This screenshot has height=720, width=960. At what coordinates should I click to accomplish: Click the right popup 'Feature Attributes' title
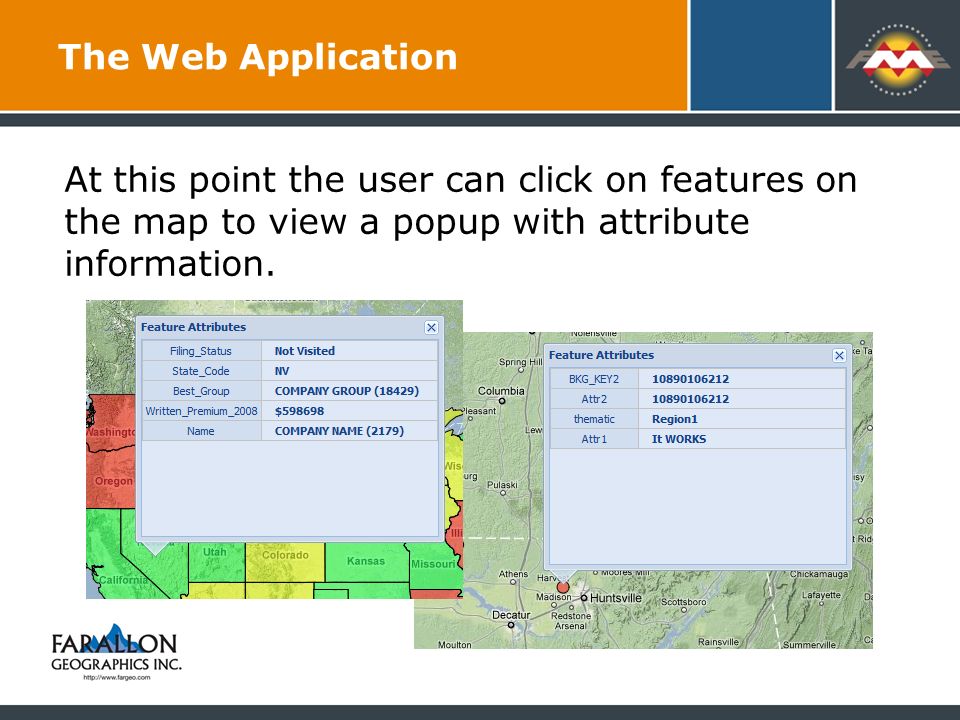click(601, 355)
